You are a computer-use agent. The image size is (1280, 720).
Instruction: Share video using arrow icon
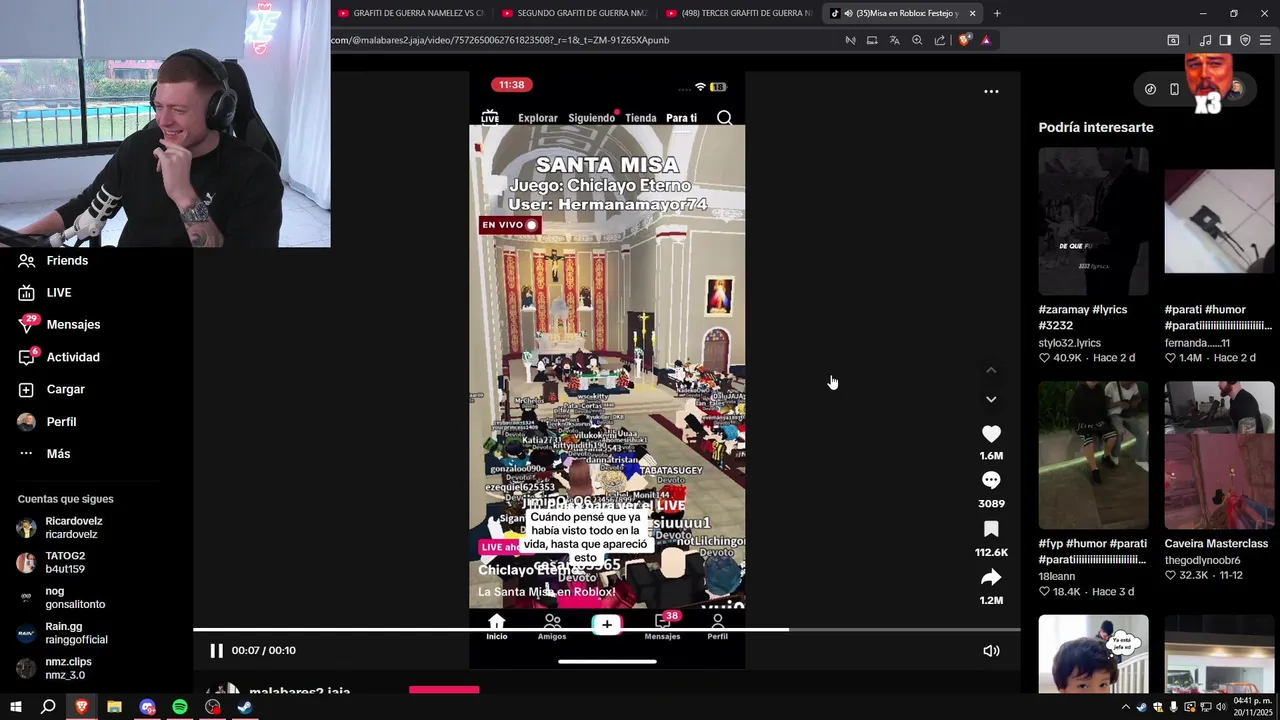(x=991, y=577)
